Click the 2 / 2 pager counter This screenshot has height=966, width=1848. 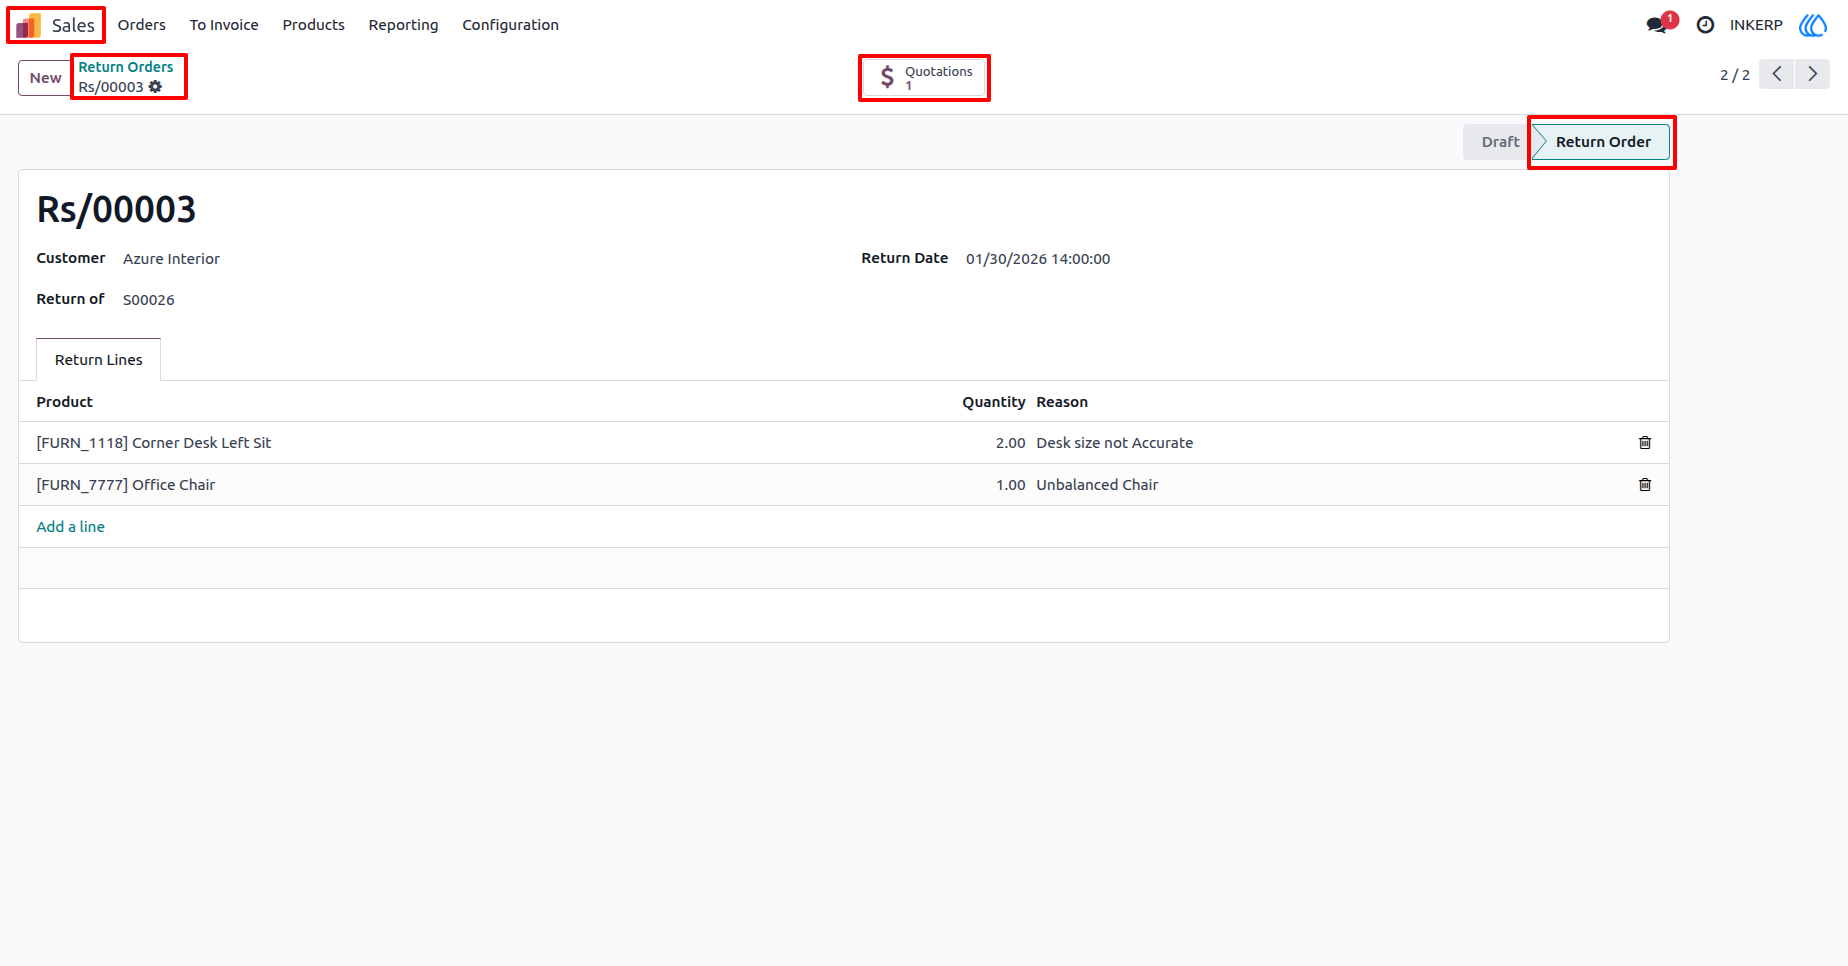coord(1735,75)
